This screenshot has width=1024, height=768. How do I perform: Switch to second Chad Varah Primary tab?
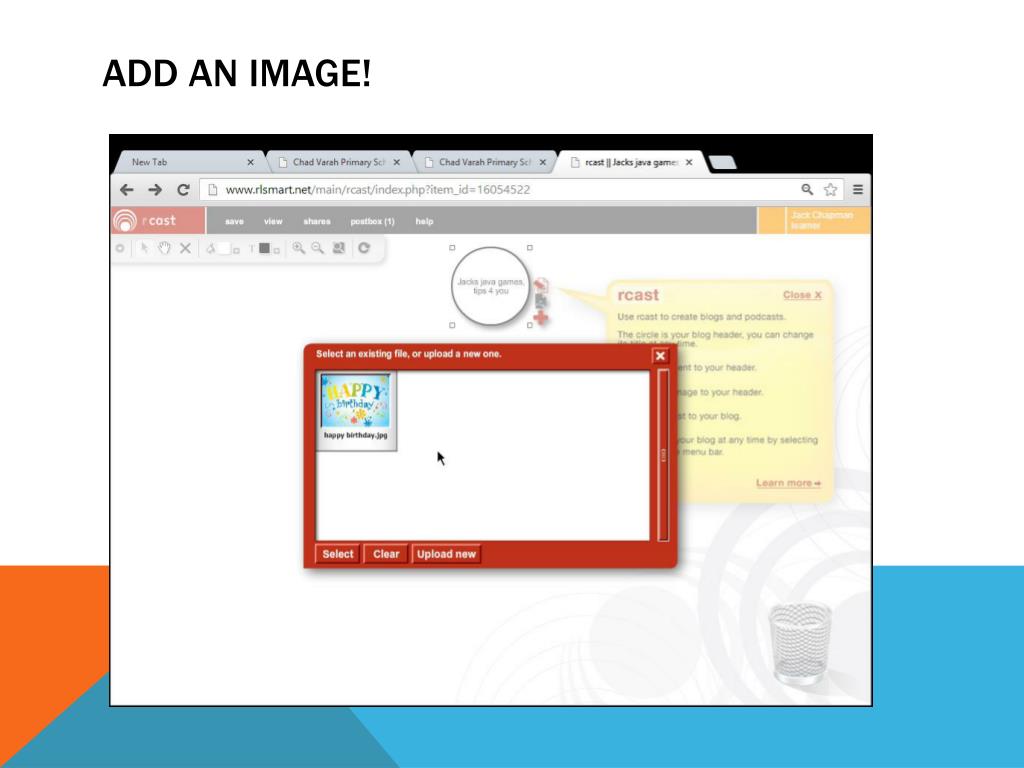tap(486, 162)
